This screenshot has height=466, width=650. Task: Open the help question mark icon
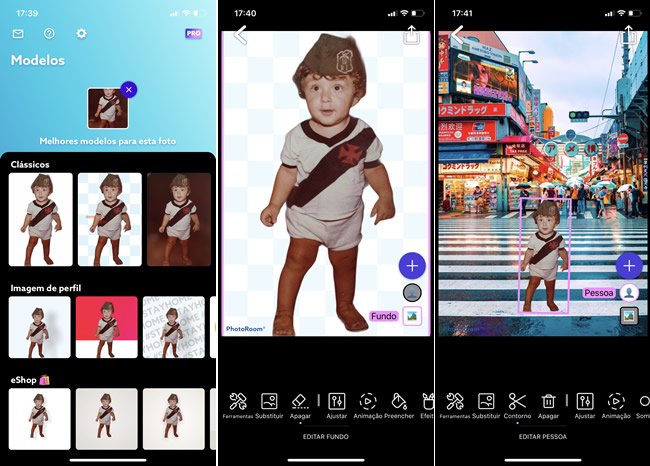click(x=49, y=33)
